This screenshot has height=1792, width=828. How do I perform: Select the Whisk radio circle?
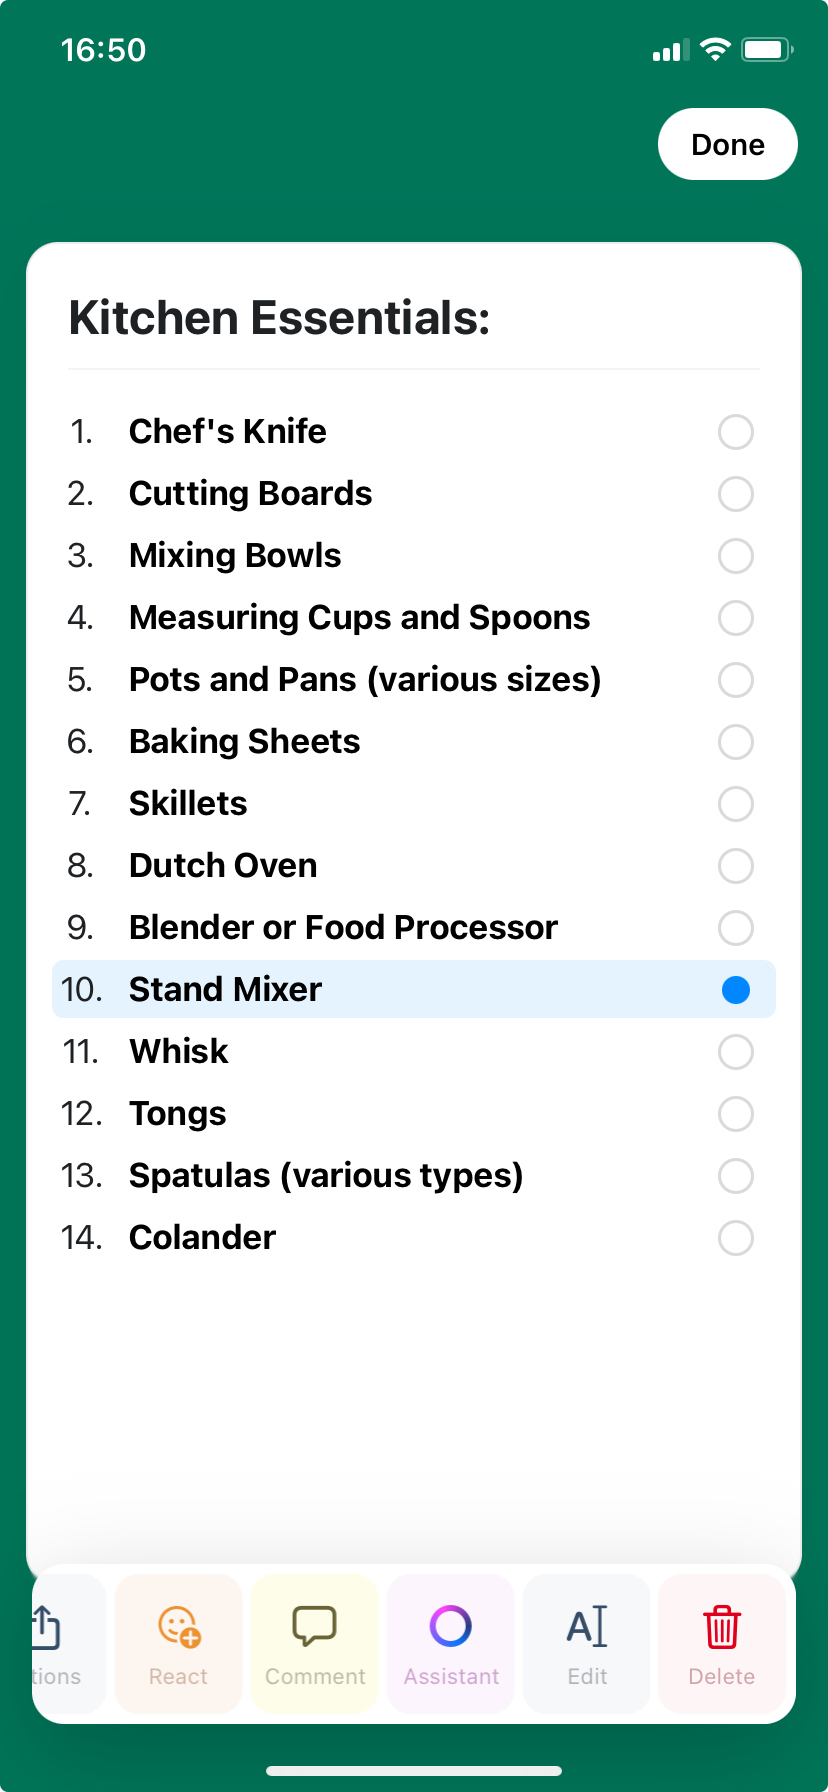(x=736, y=1052)
